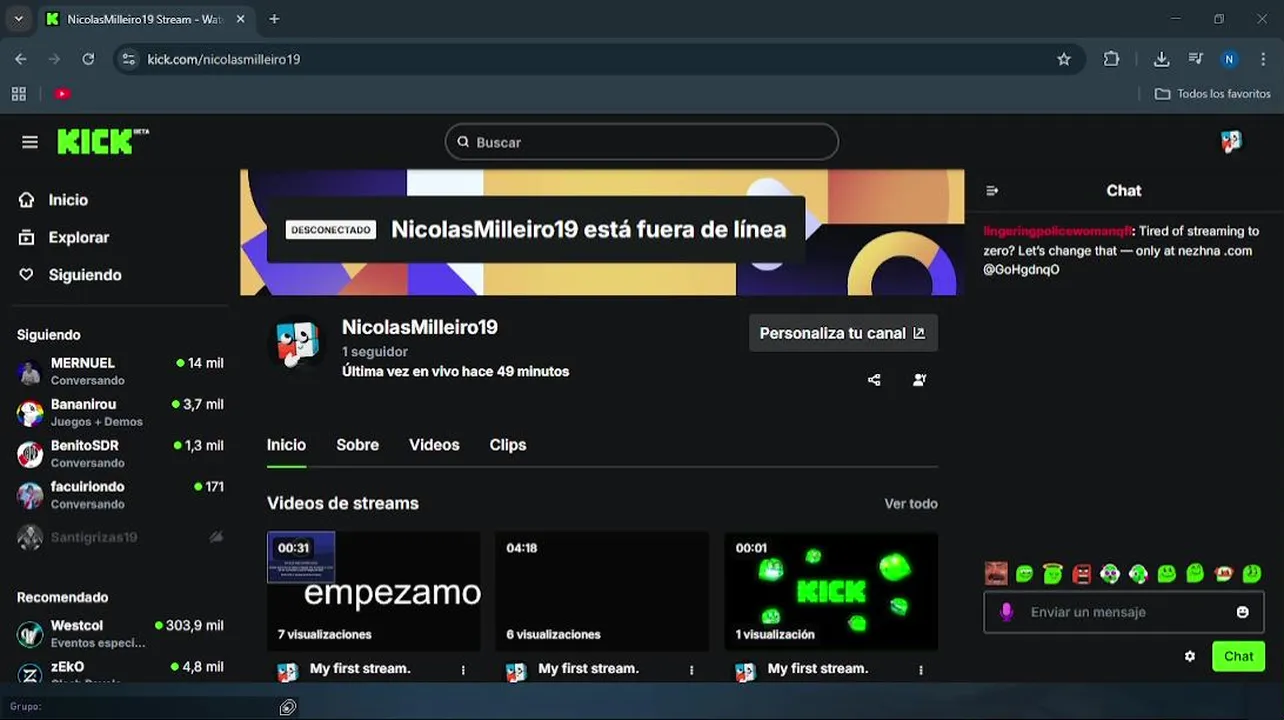Click the green Chat send button

pyautogui.click(x=1238, y=657)
